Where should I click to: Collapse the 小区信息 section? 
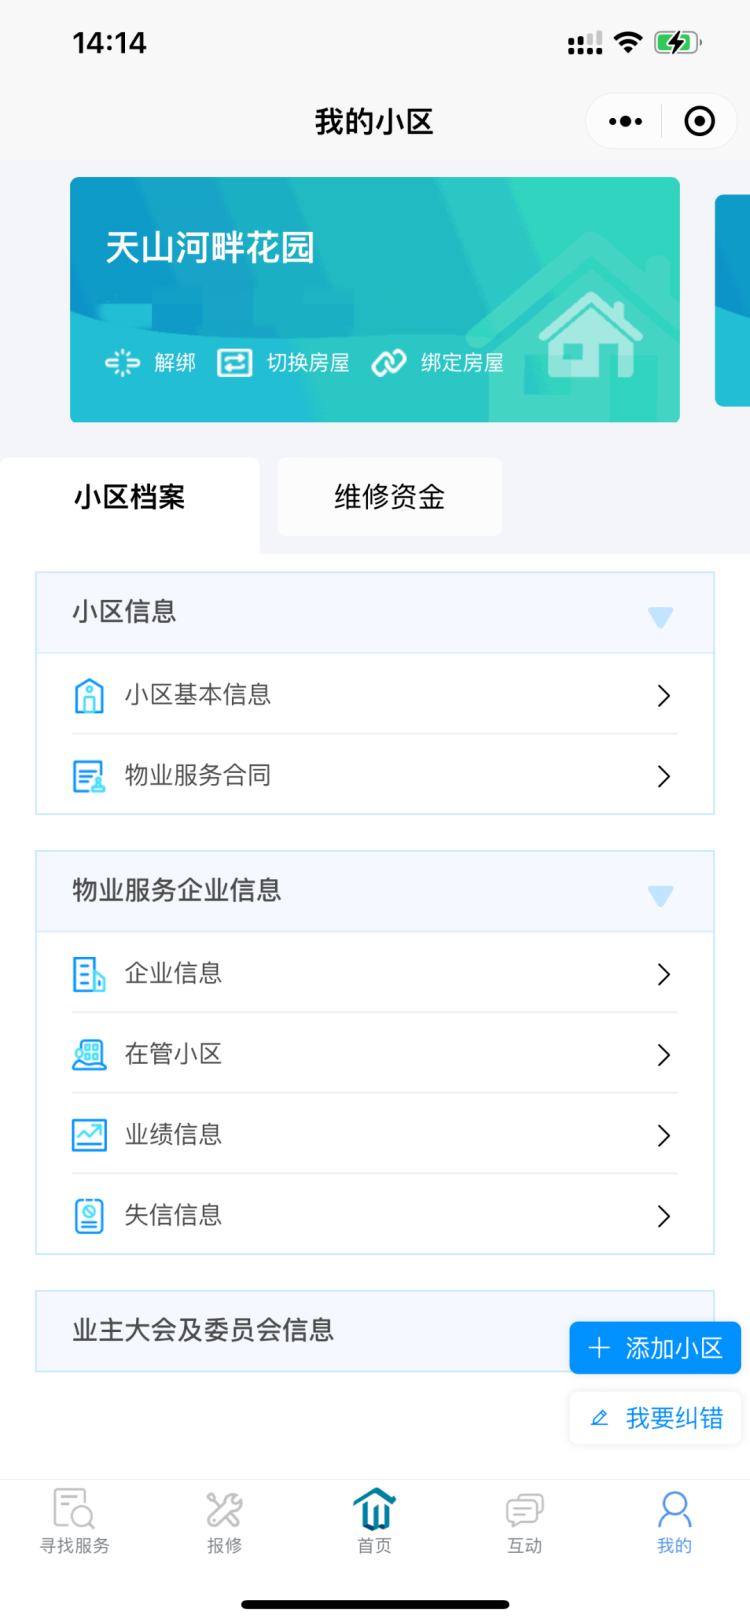(x=660, y=616)
